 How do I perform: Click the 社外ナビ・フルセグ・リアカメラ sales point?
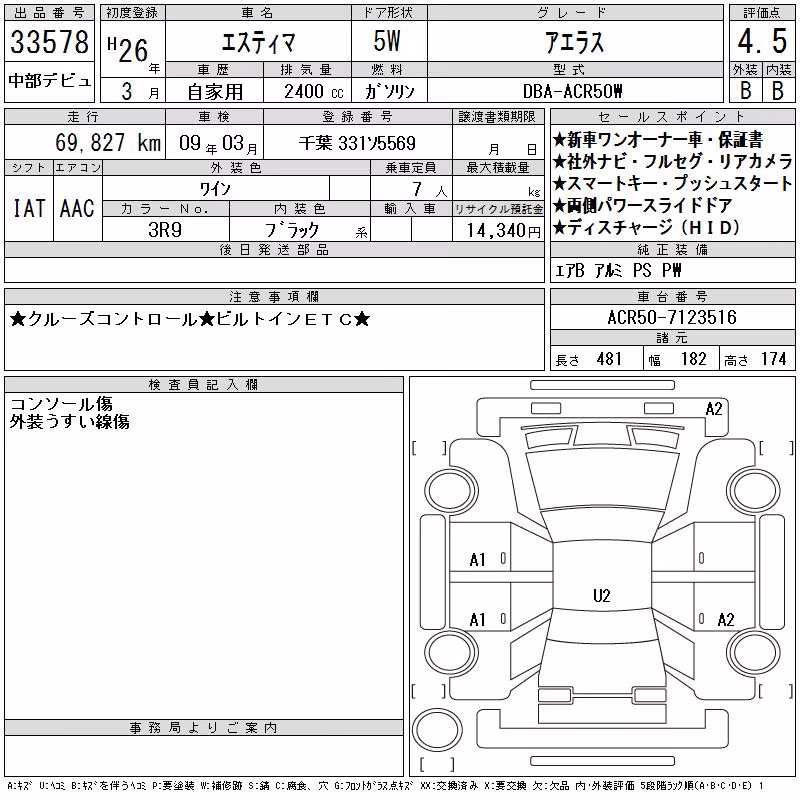[672, 162]
